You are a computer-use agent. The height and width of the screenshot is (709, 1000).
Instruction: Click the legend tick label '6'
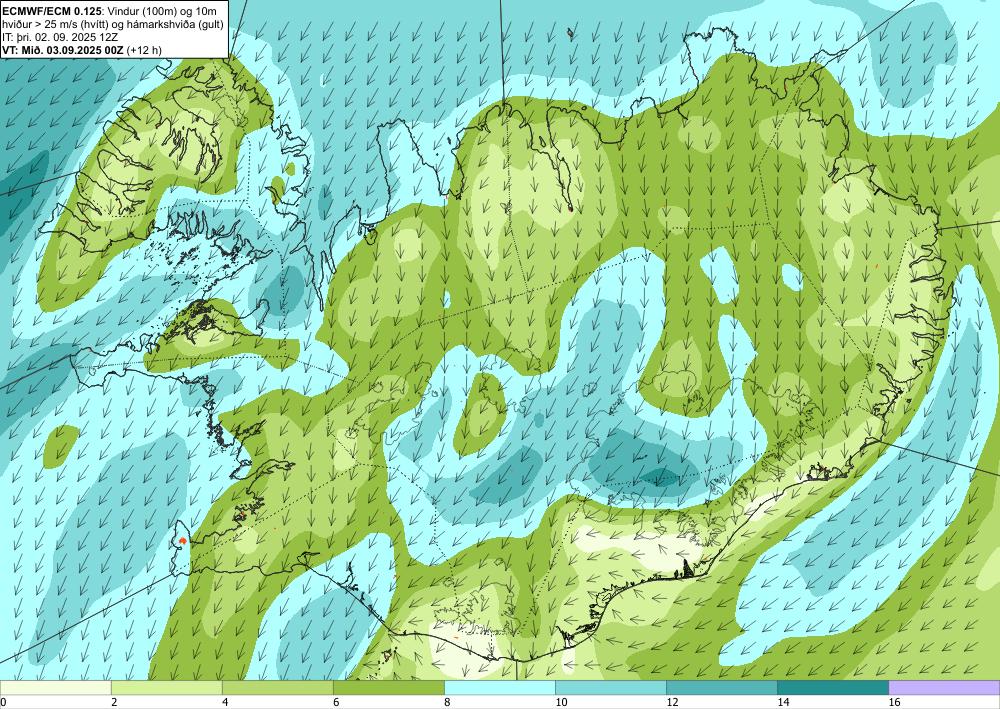[336, 702]
